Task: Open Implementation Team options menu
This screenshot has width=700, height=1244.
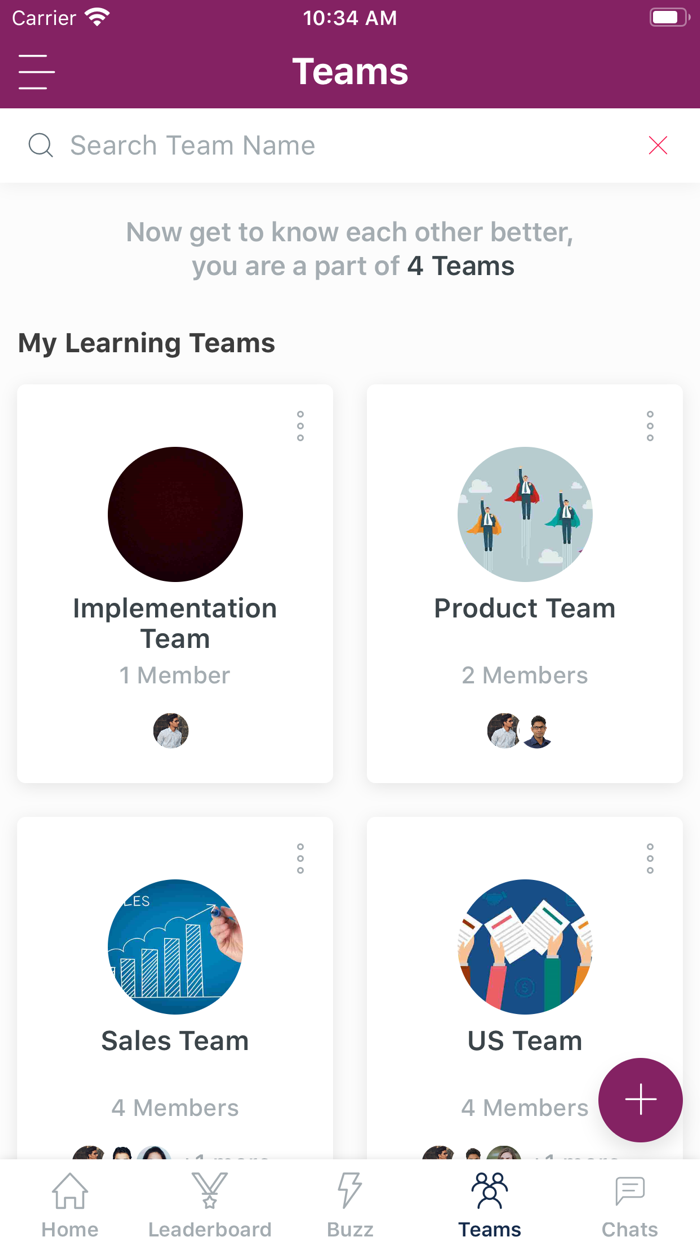Action: pyautogui.click(x=300, y=426)
